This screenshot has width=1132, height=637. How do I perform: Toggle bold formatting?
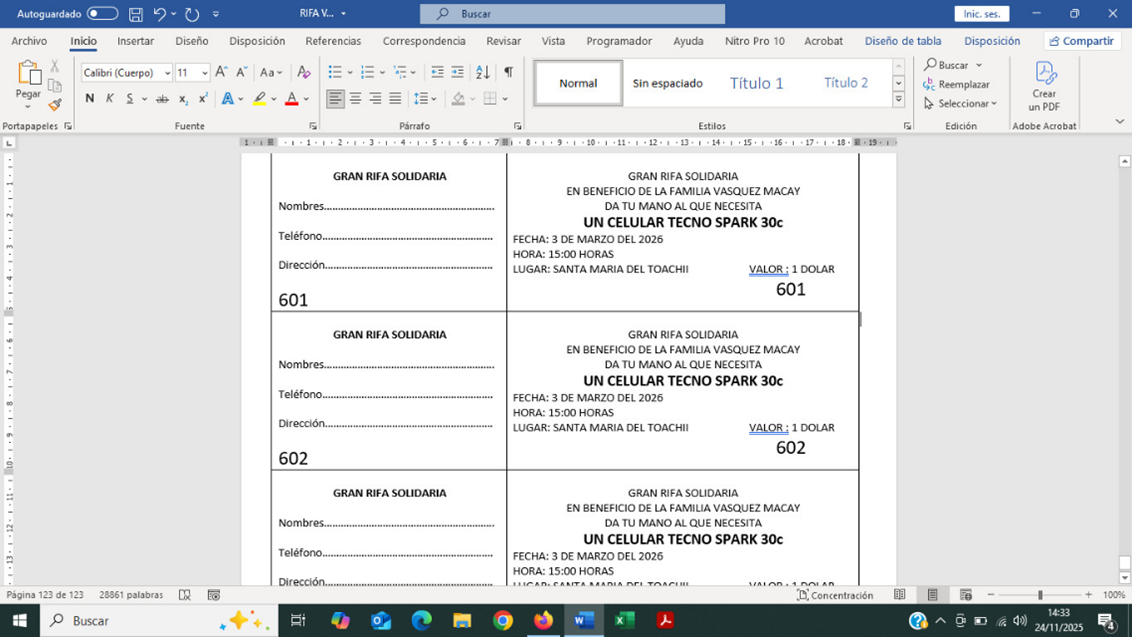90,99
